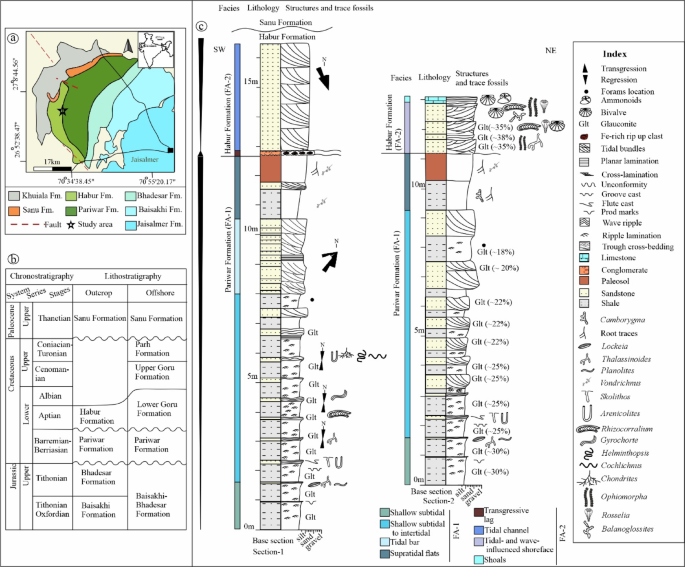The width and height of the screenshot is (685, 567).
Task: Click the Shallow subtidal facies swatch
Action: 386,513
